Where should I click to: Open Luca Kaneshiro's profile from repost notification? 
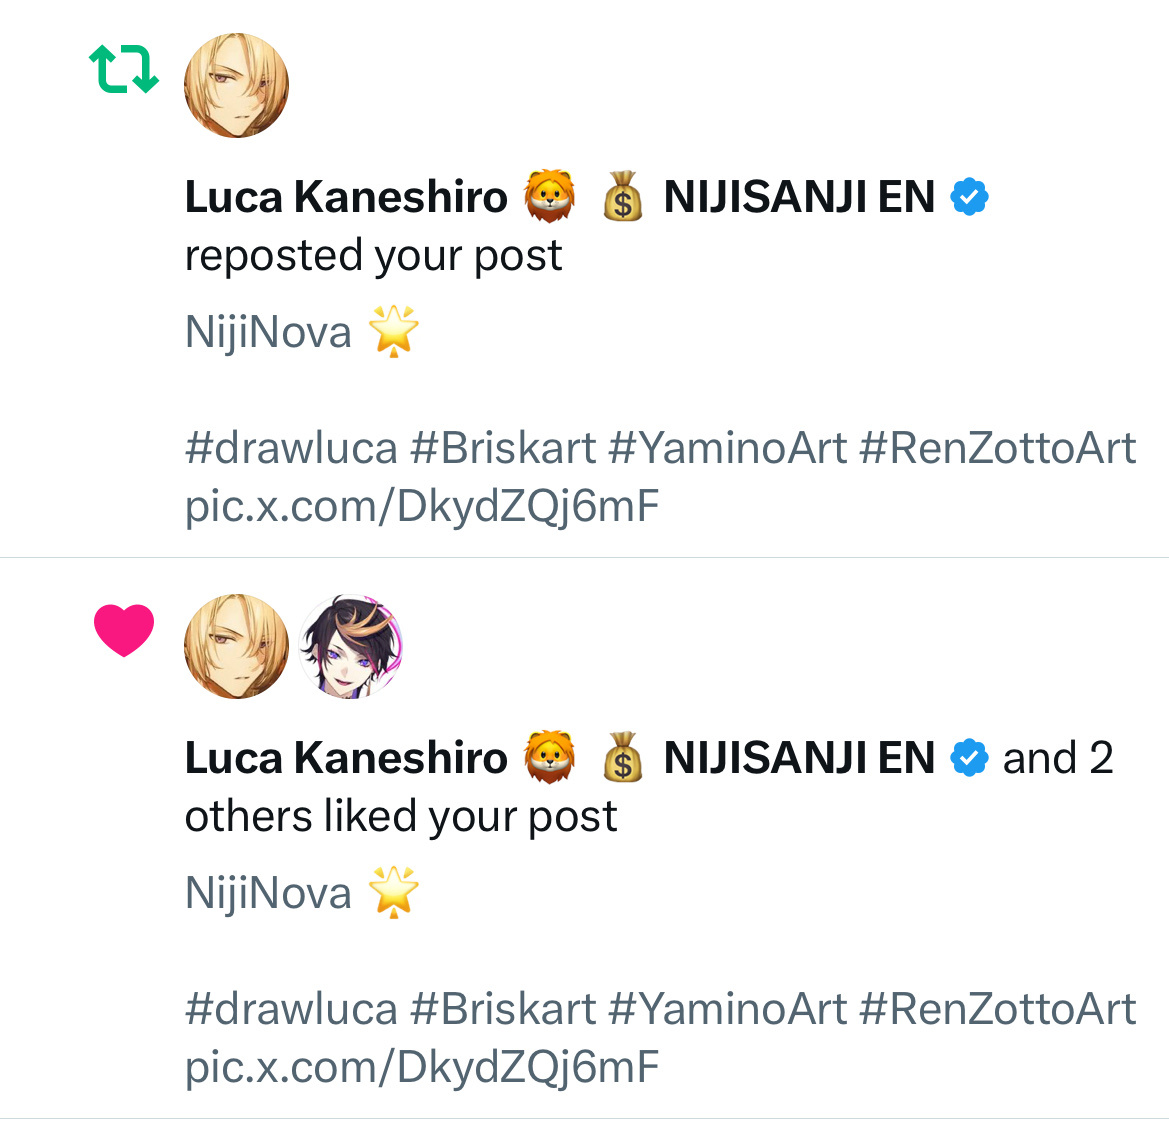click(x=346, y=197)
